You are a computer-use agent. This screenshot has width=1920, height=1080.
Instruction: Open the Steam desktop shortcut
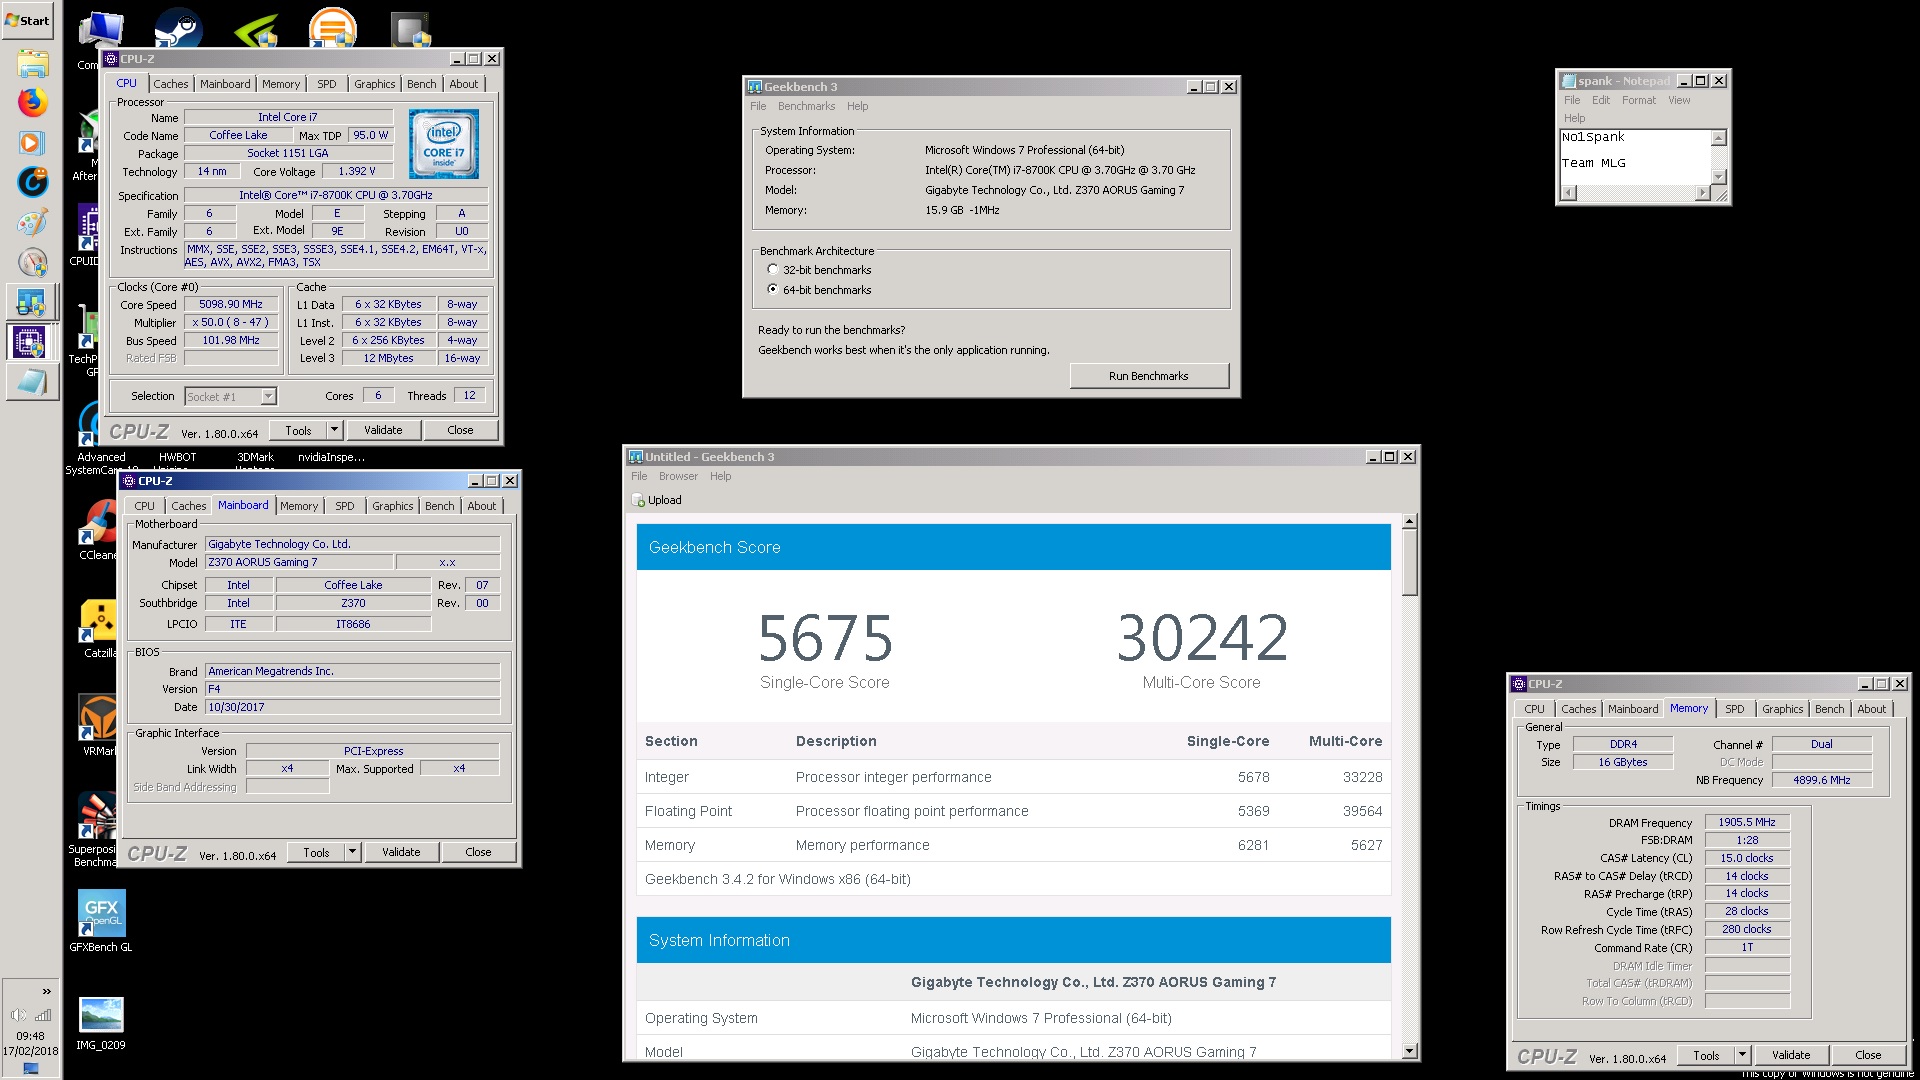(x=178, y=30)
